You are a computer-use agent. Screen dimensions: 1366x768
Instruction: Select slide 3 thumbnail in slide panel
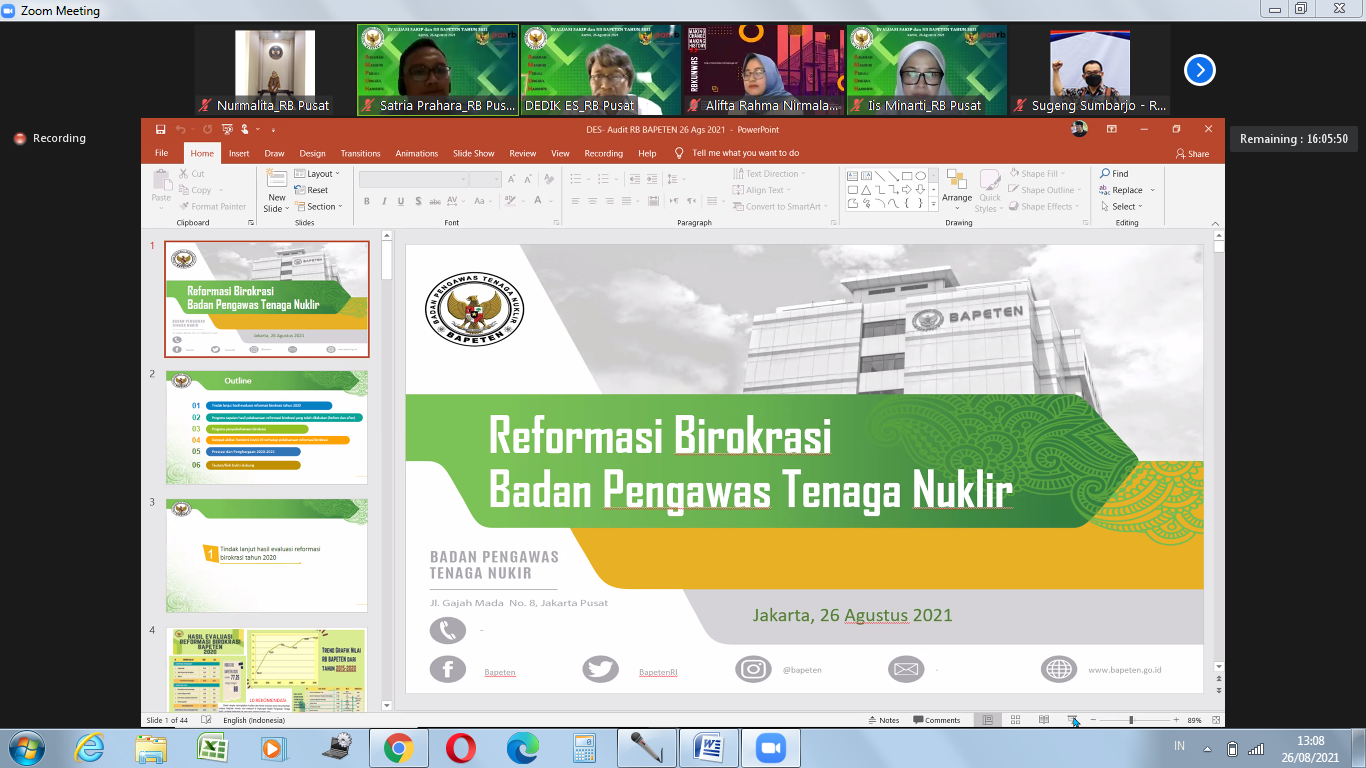pyautogui.click(x=266, y=555)
